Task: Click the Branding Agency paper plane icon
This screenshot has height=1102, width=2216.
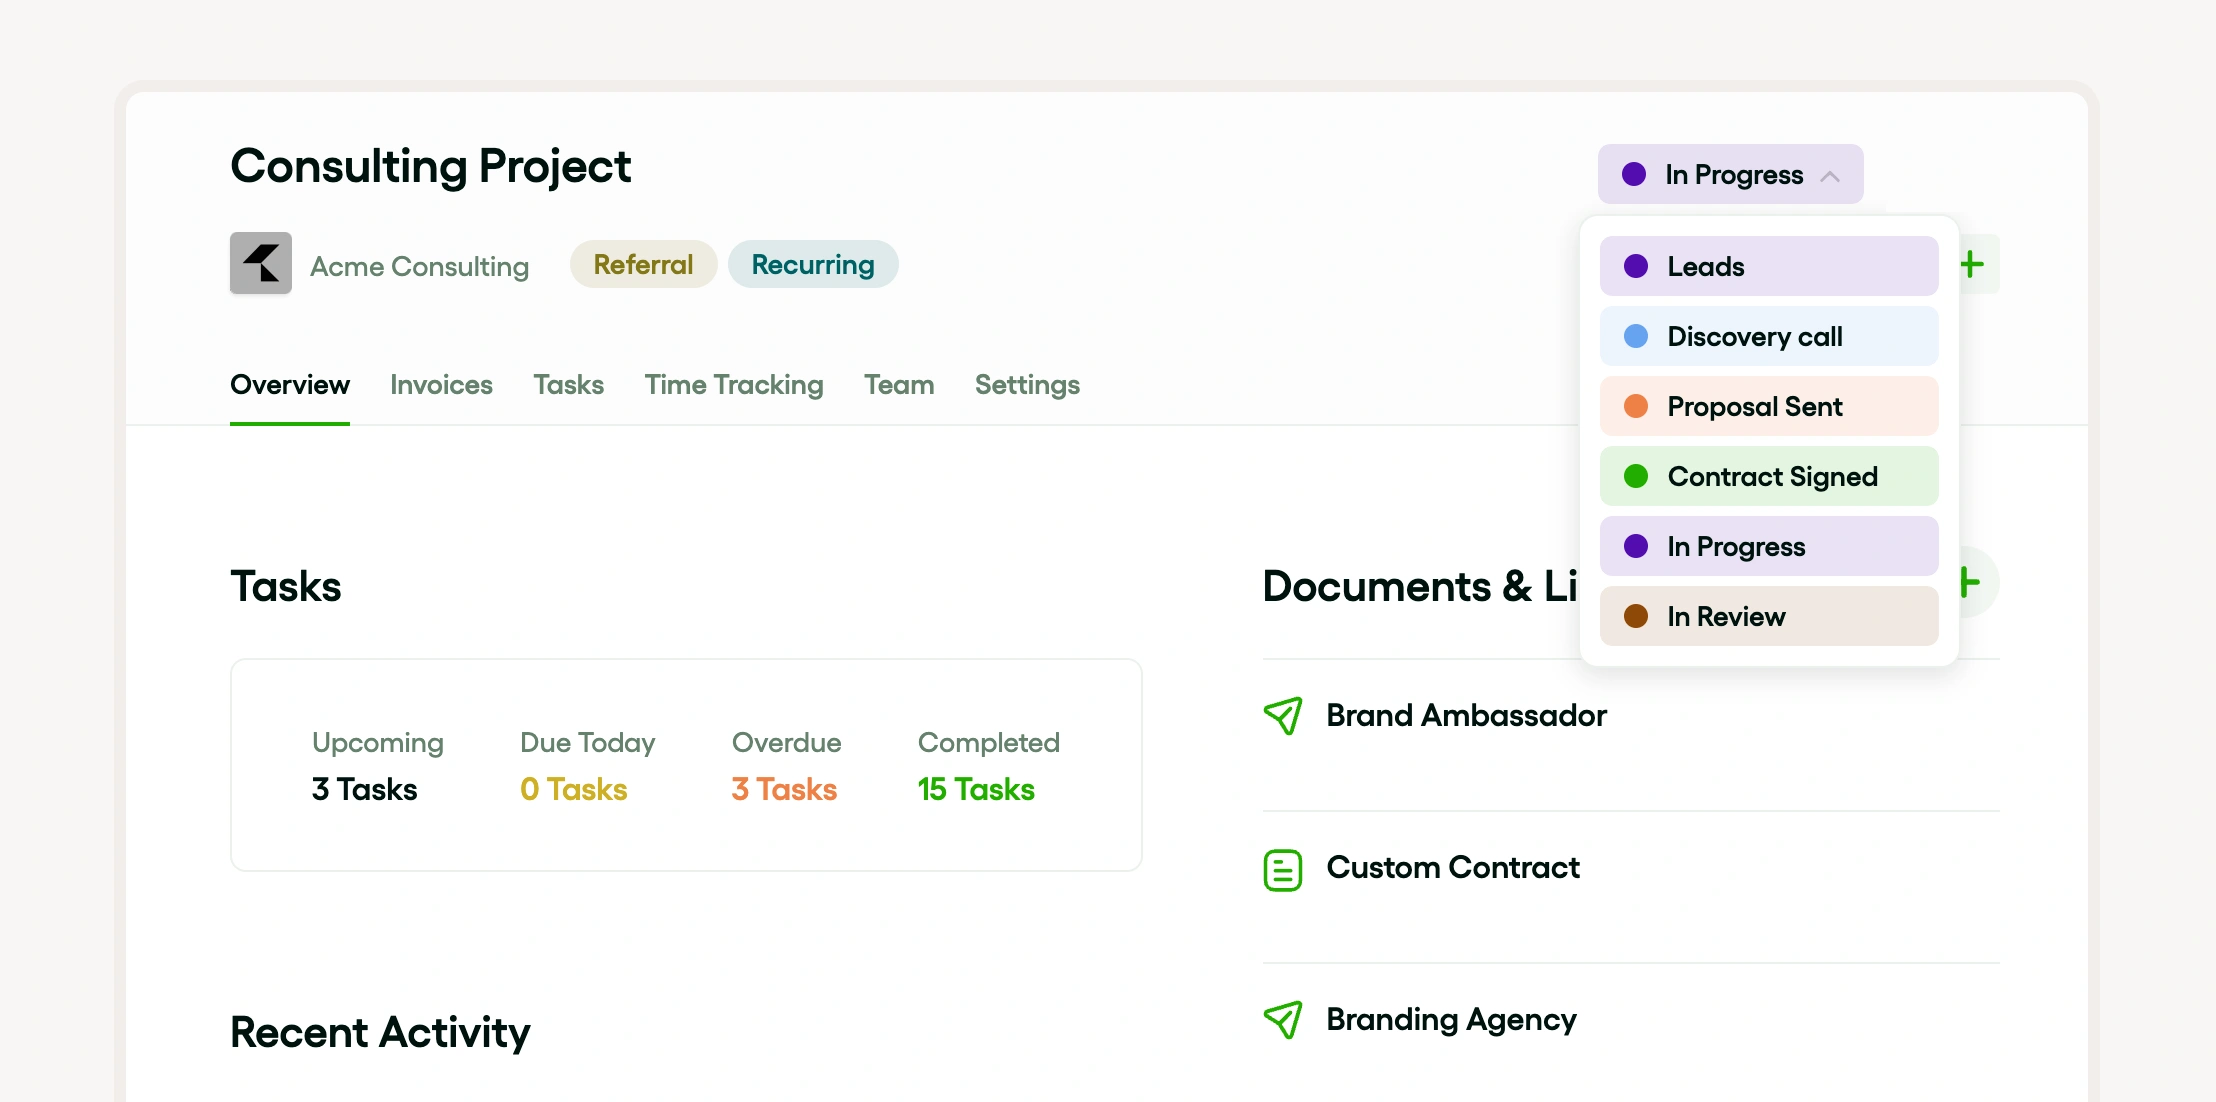Action: pyautogui.click(x=1282, y=1019)
